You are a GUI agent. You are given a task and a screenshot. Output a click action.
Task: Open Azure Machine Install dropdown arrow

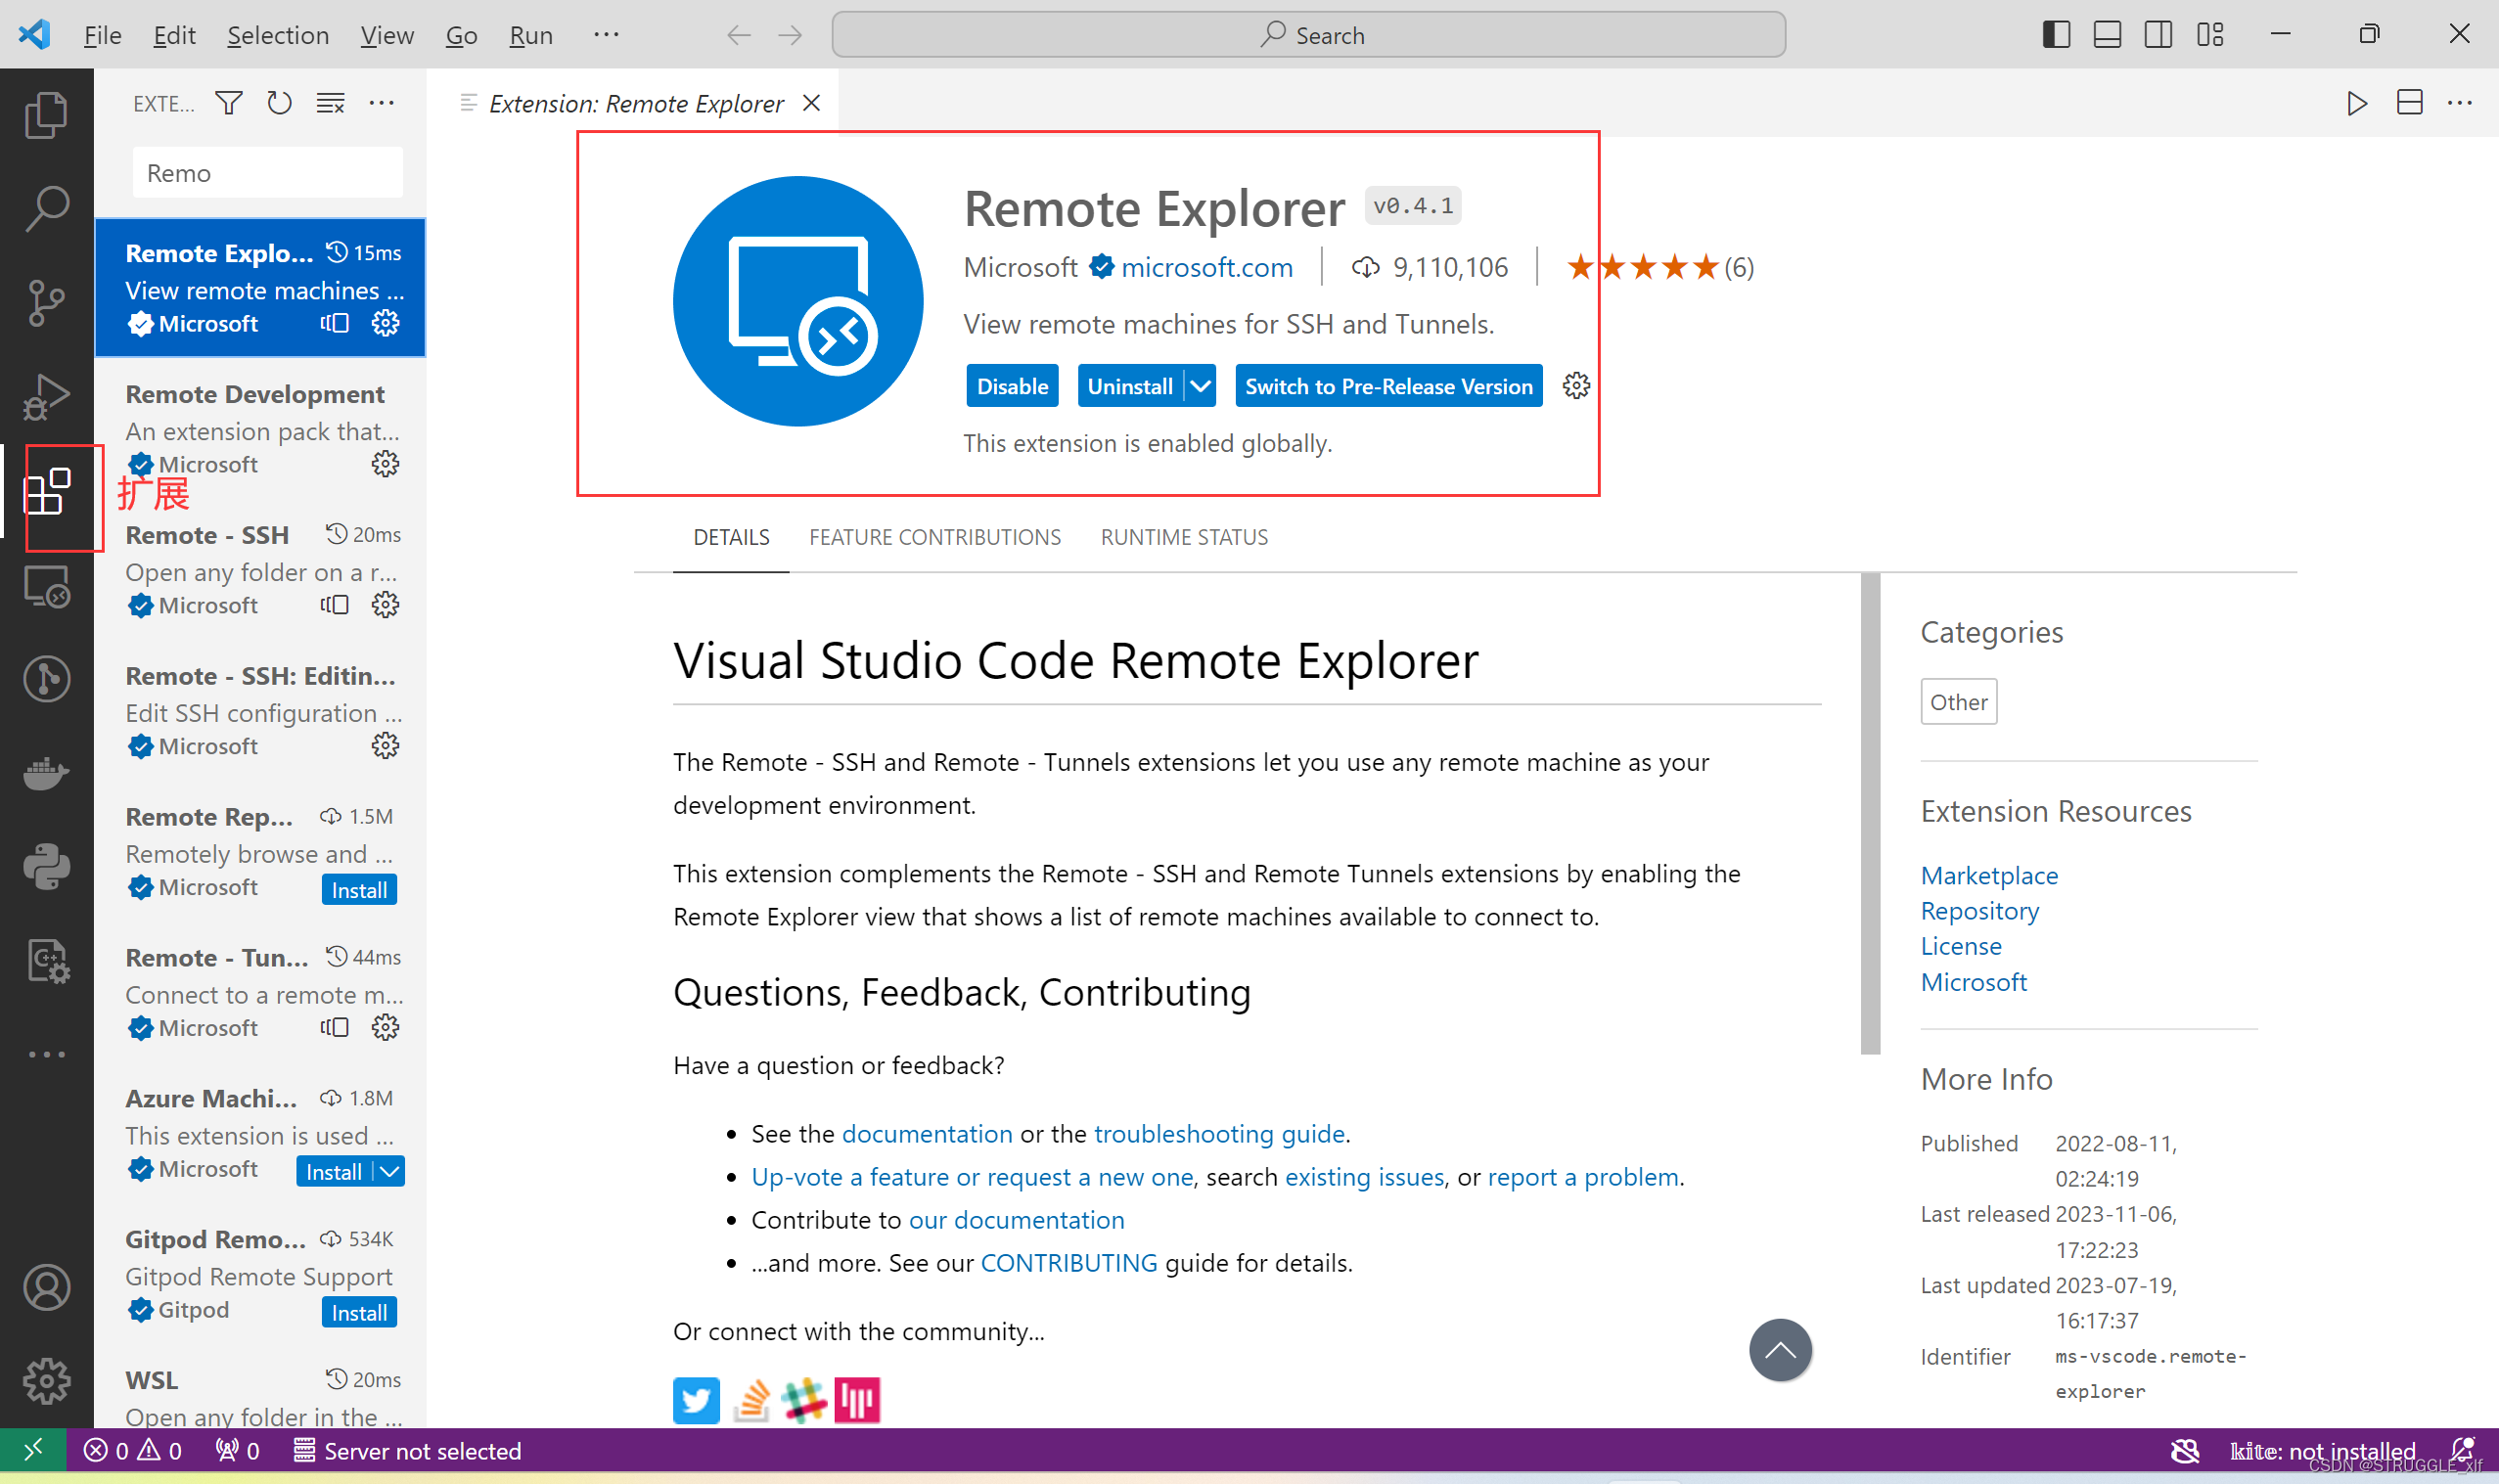point(390,1172)
